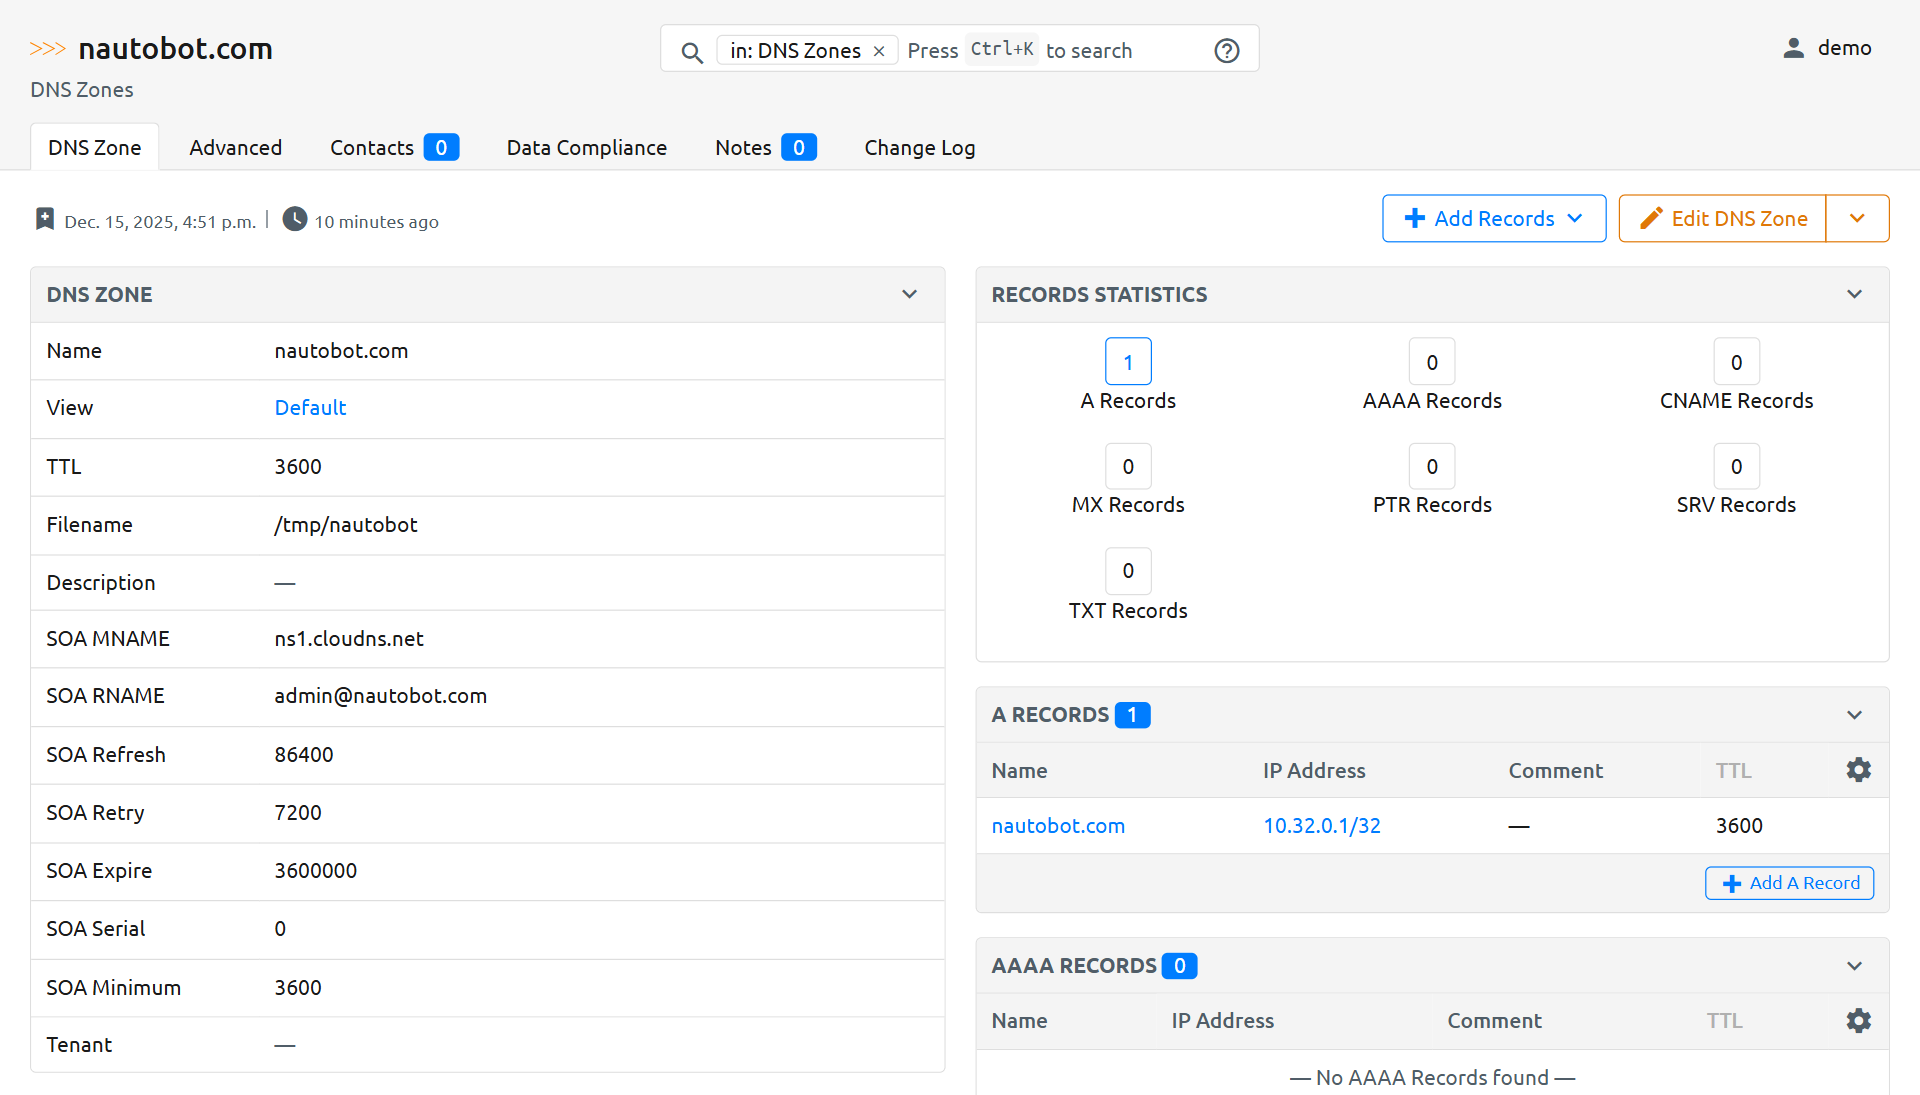This screenshot has width=1920, height=1095.
Task: Open the search help question icon
Action: (x=1226, y=50)
